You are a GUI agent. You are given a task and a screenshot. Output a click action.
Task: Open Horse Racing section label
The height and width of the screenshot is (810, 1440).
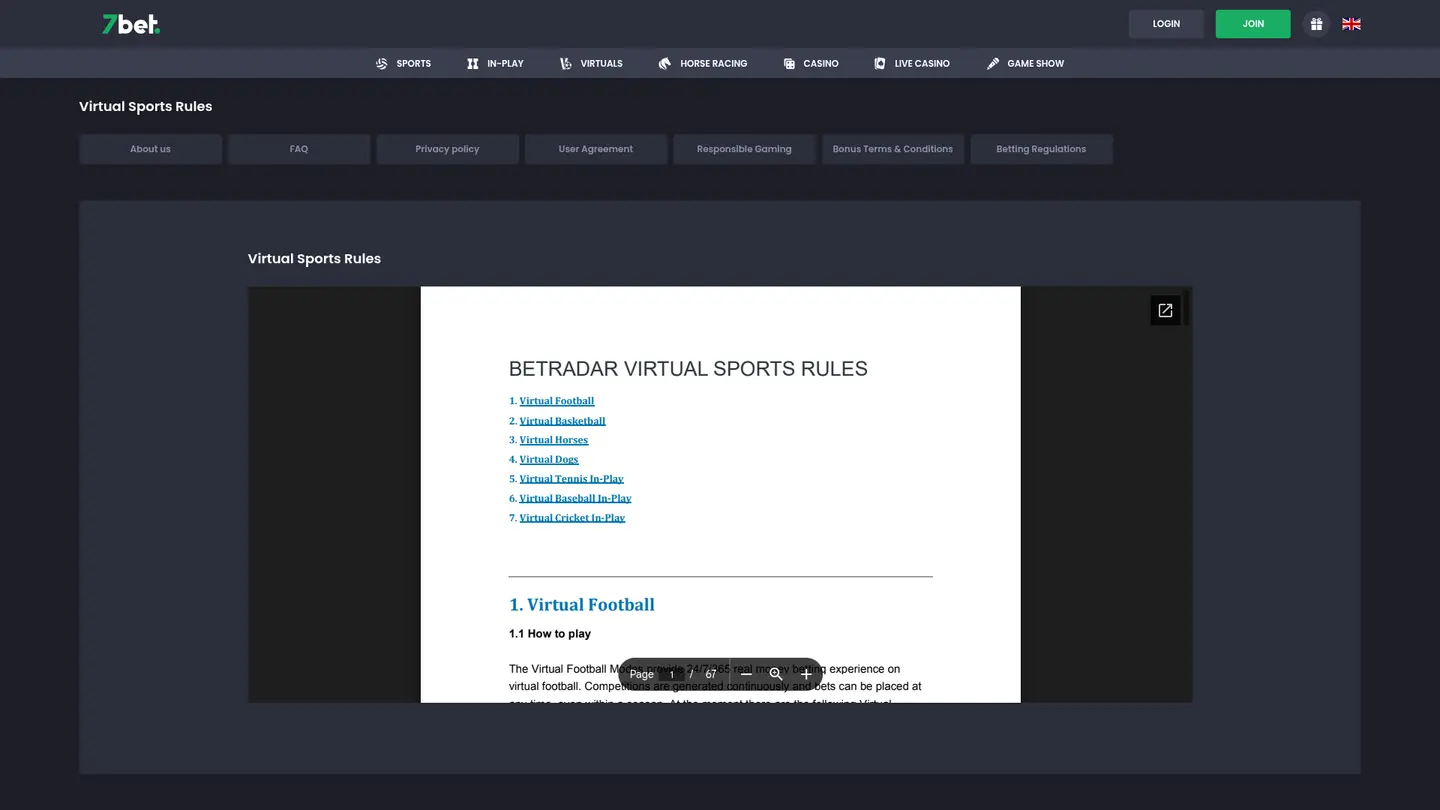tap(714, 63)
